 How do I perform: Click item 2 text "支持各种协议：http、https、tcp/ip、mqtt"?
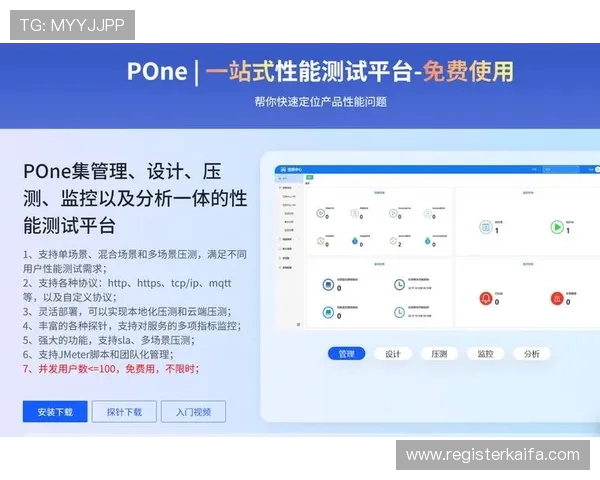(x=135, y=283)
